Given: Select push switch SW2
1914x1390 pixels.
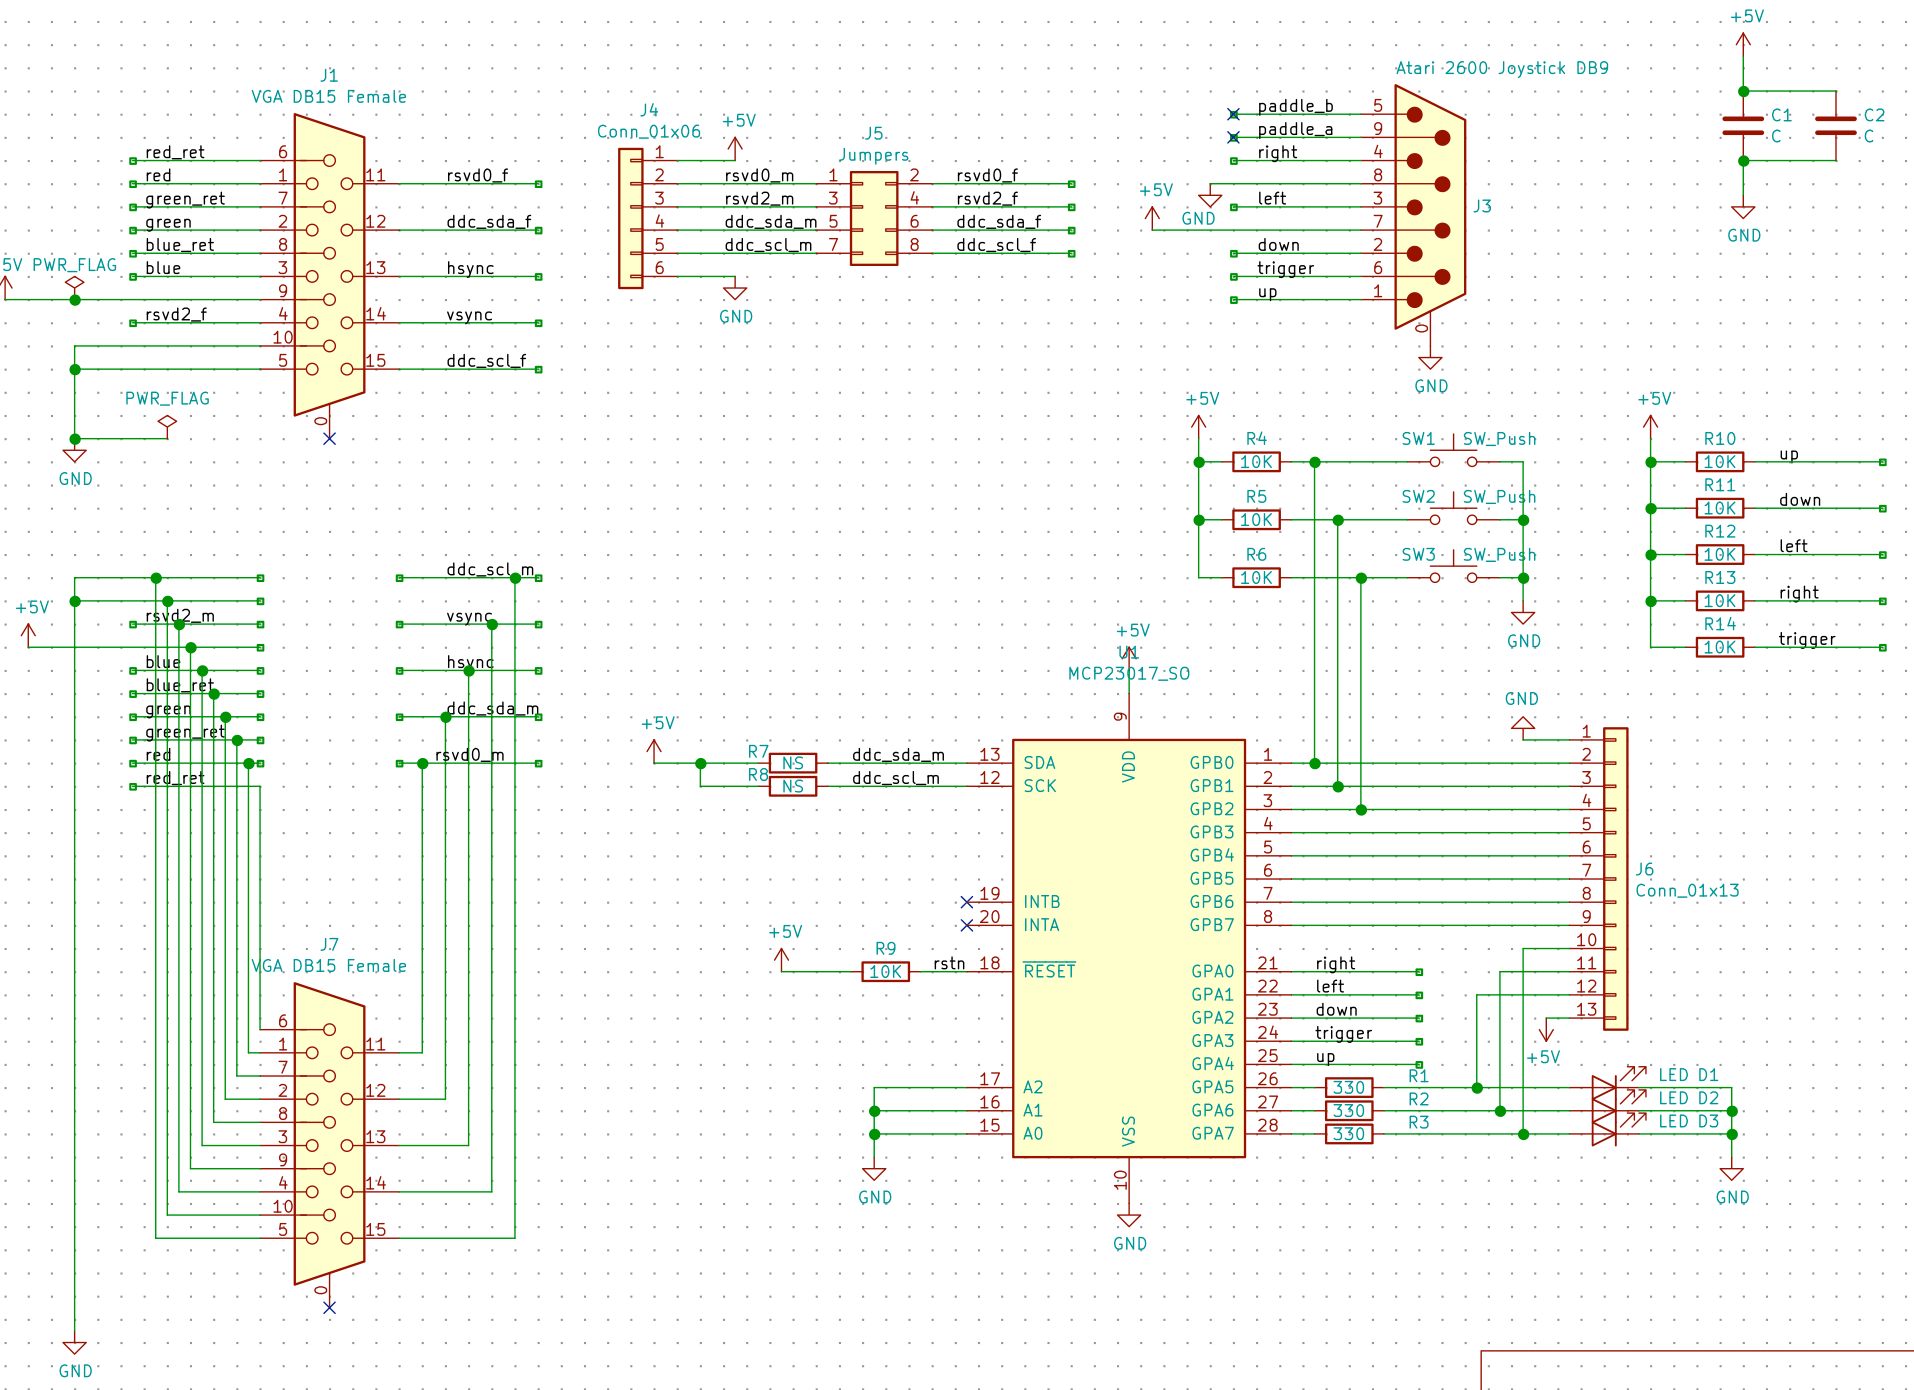Looking at the screenshot, I should 1454,516.
